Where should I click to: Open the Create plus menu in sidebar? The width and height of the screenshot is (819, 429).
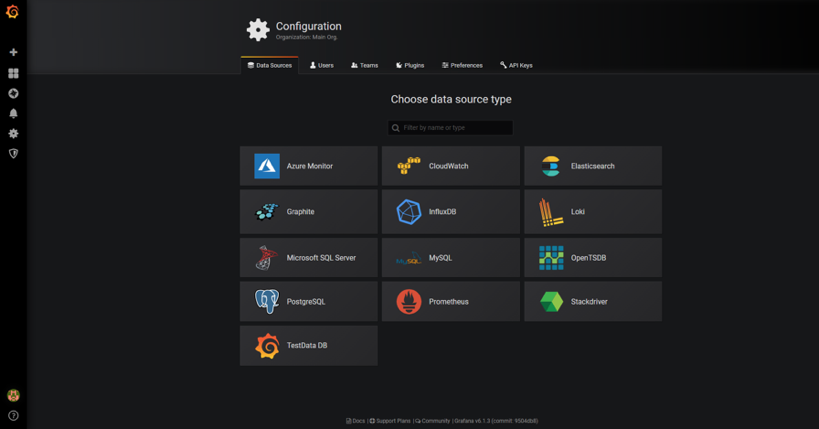14,52
